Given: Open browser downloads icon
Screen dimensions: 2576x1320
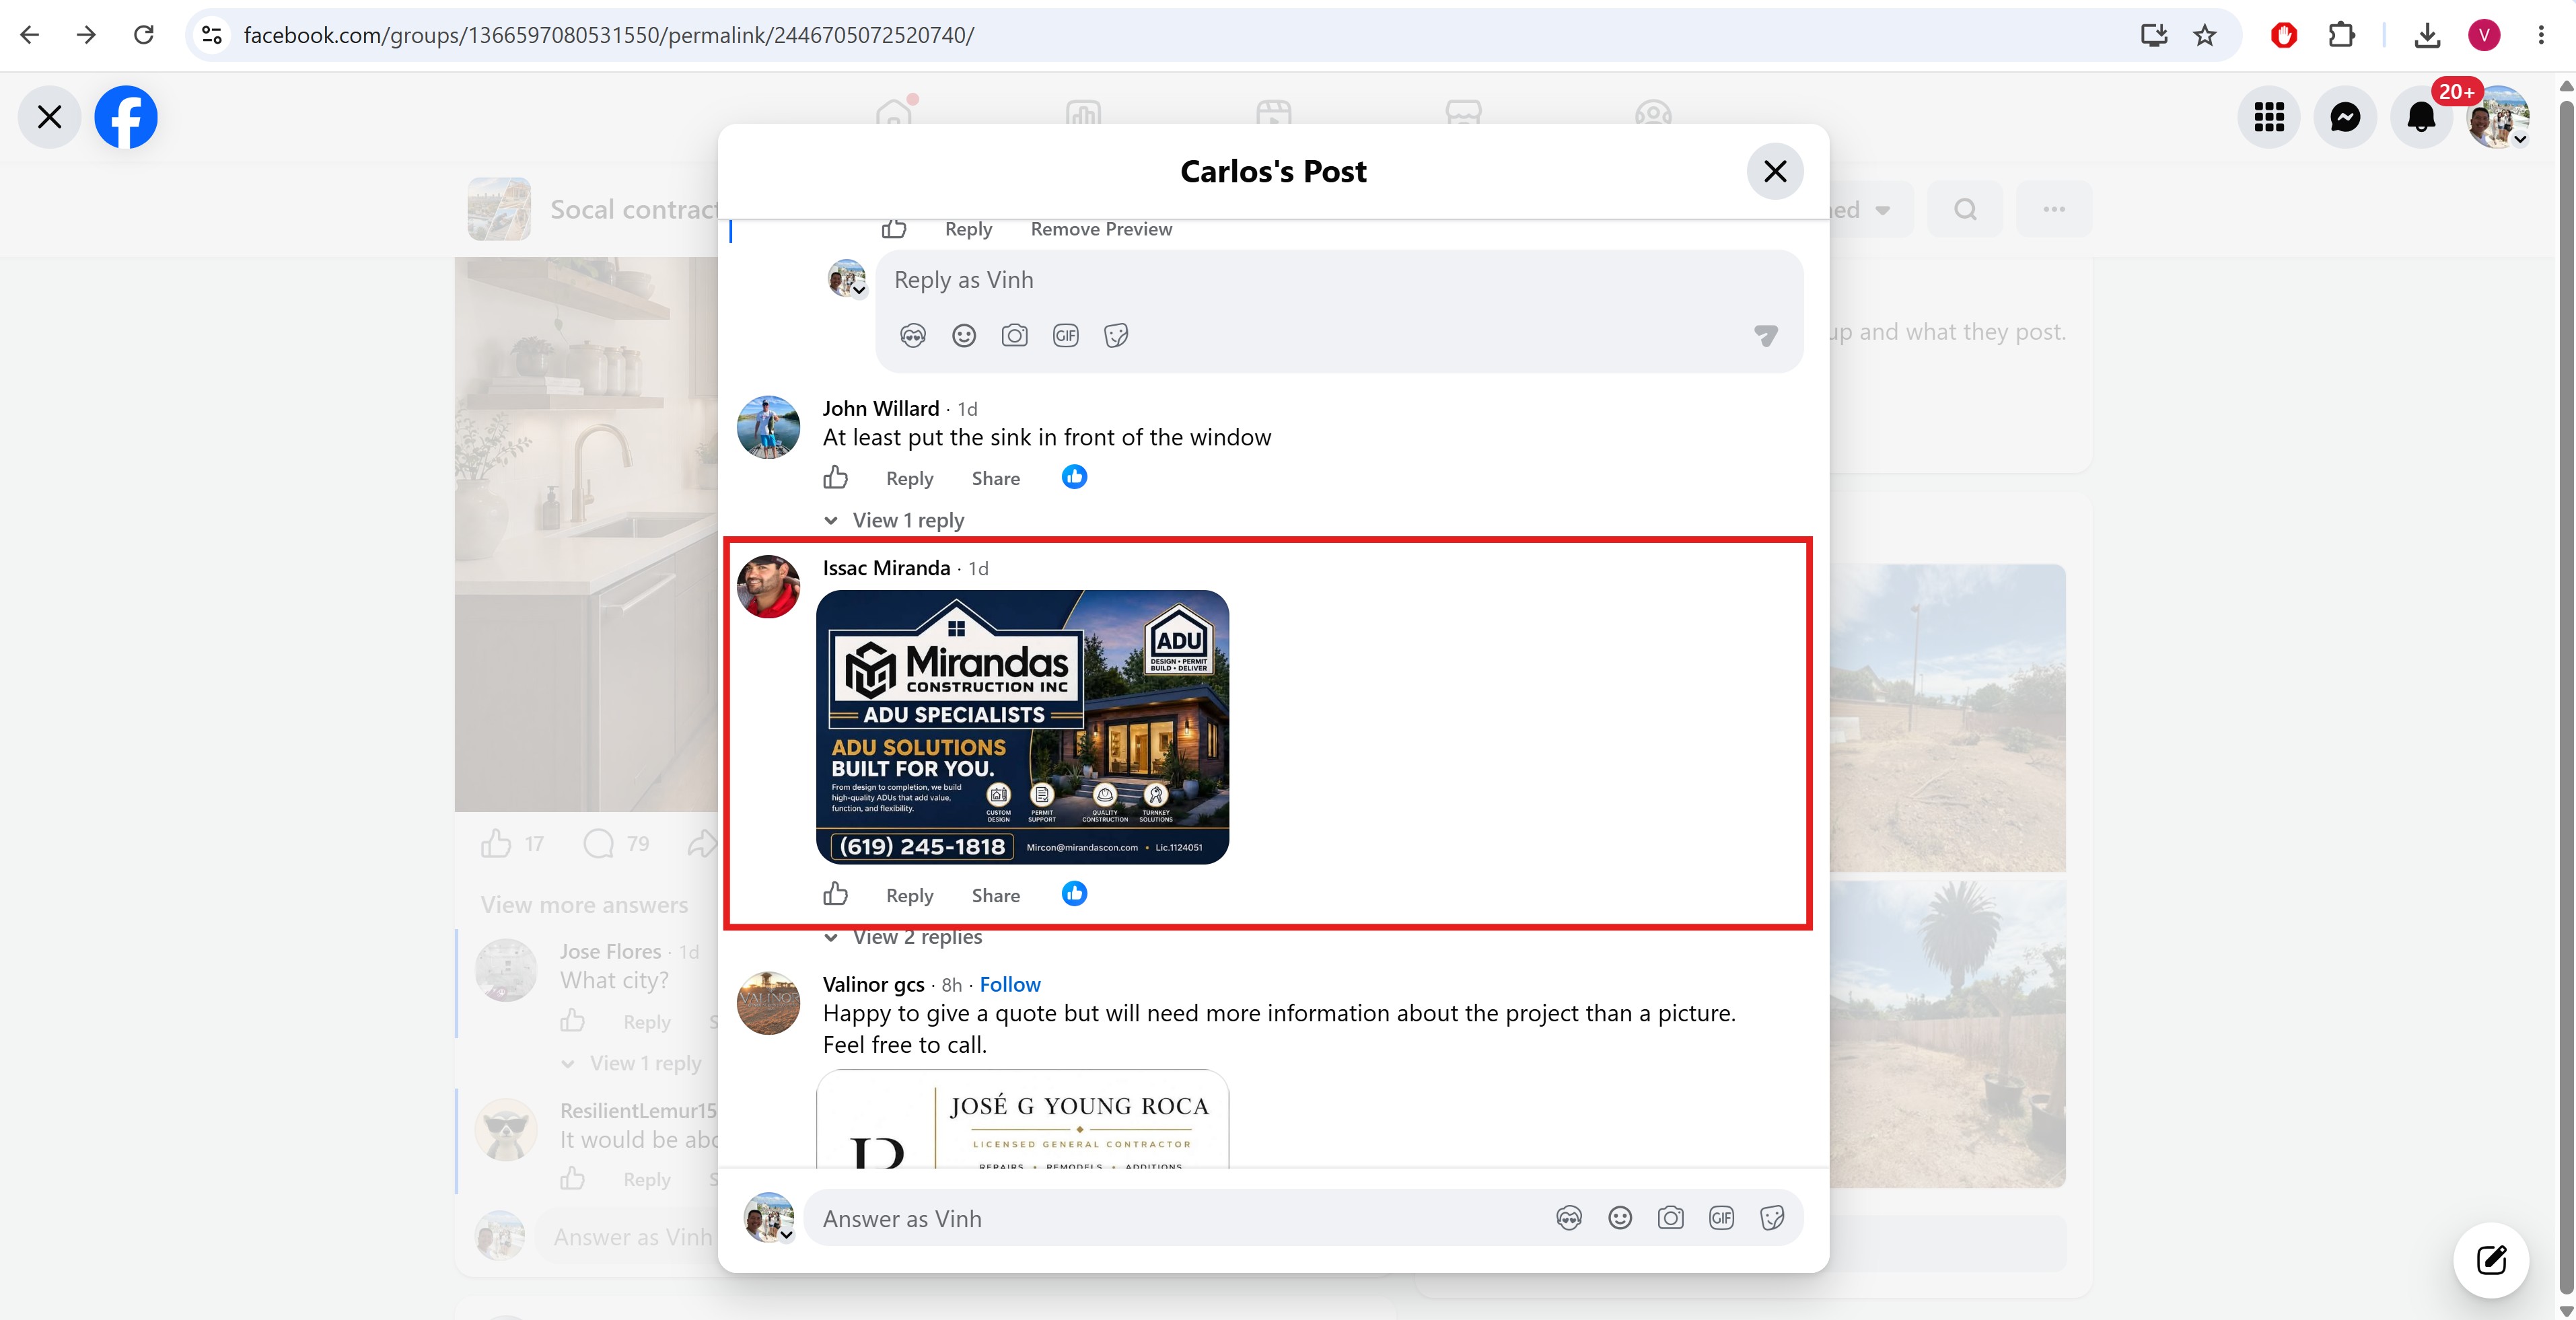Looking at the screenshot, I should [2427, 36].
